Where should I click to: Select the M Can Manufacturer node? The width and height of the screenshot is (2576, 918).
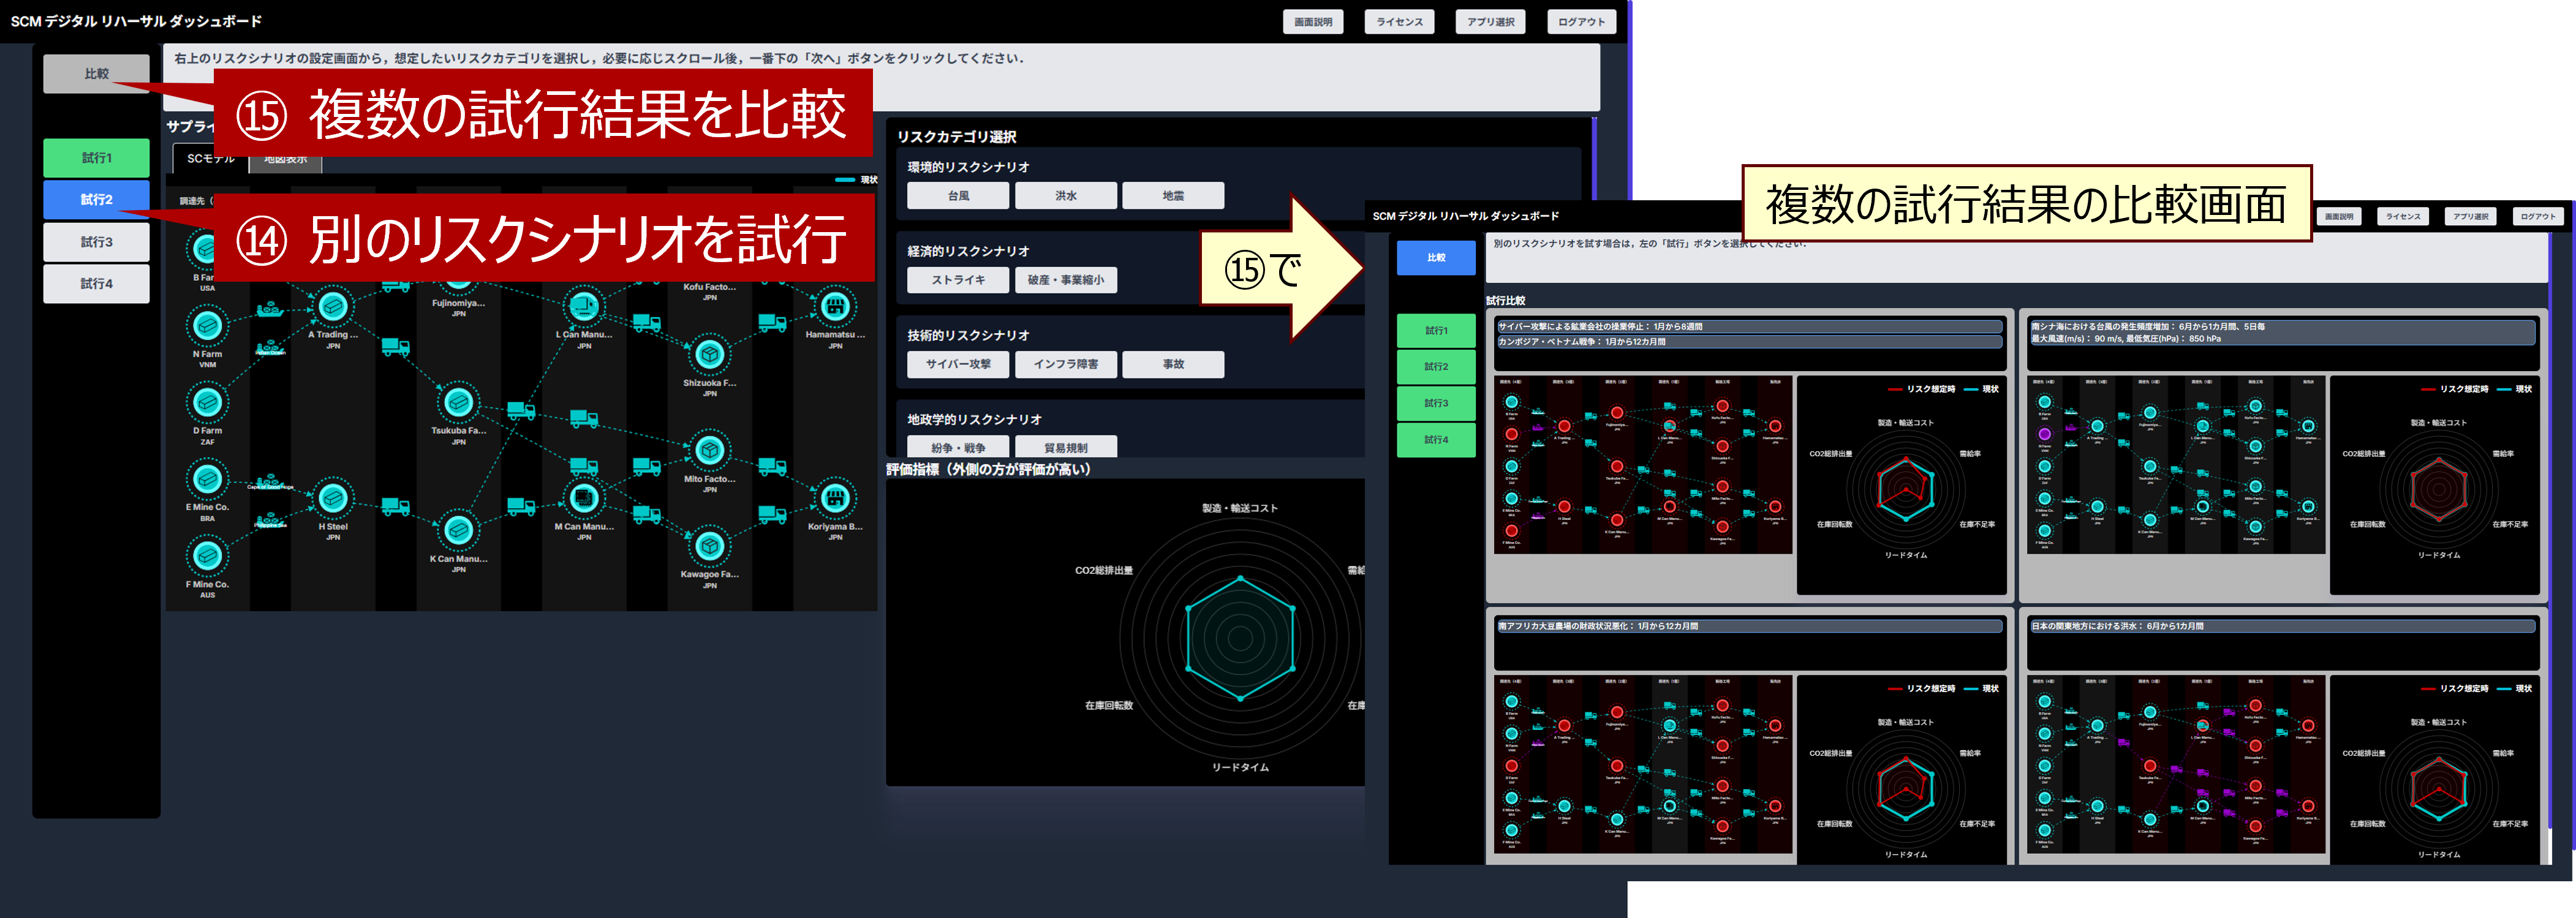(584, 497)
